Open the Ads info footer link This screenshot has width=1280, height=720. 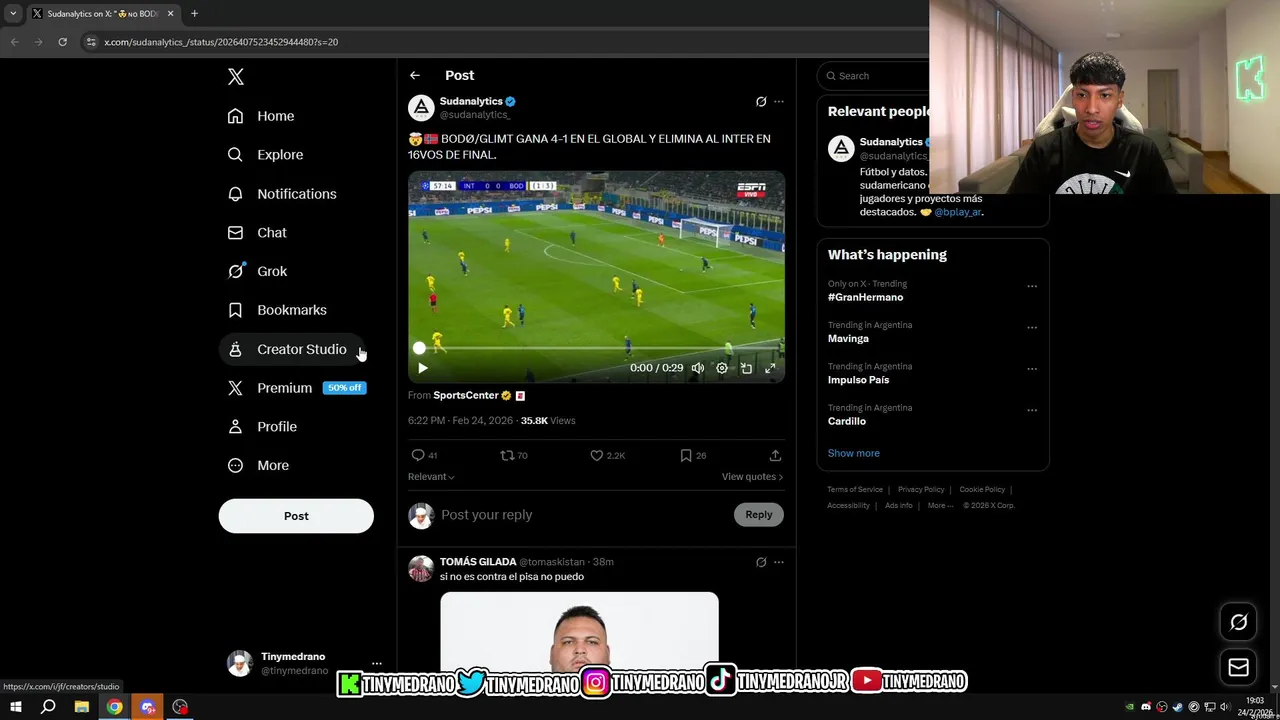point(898,506)
